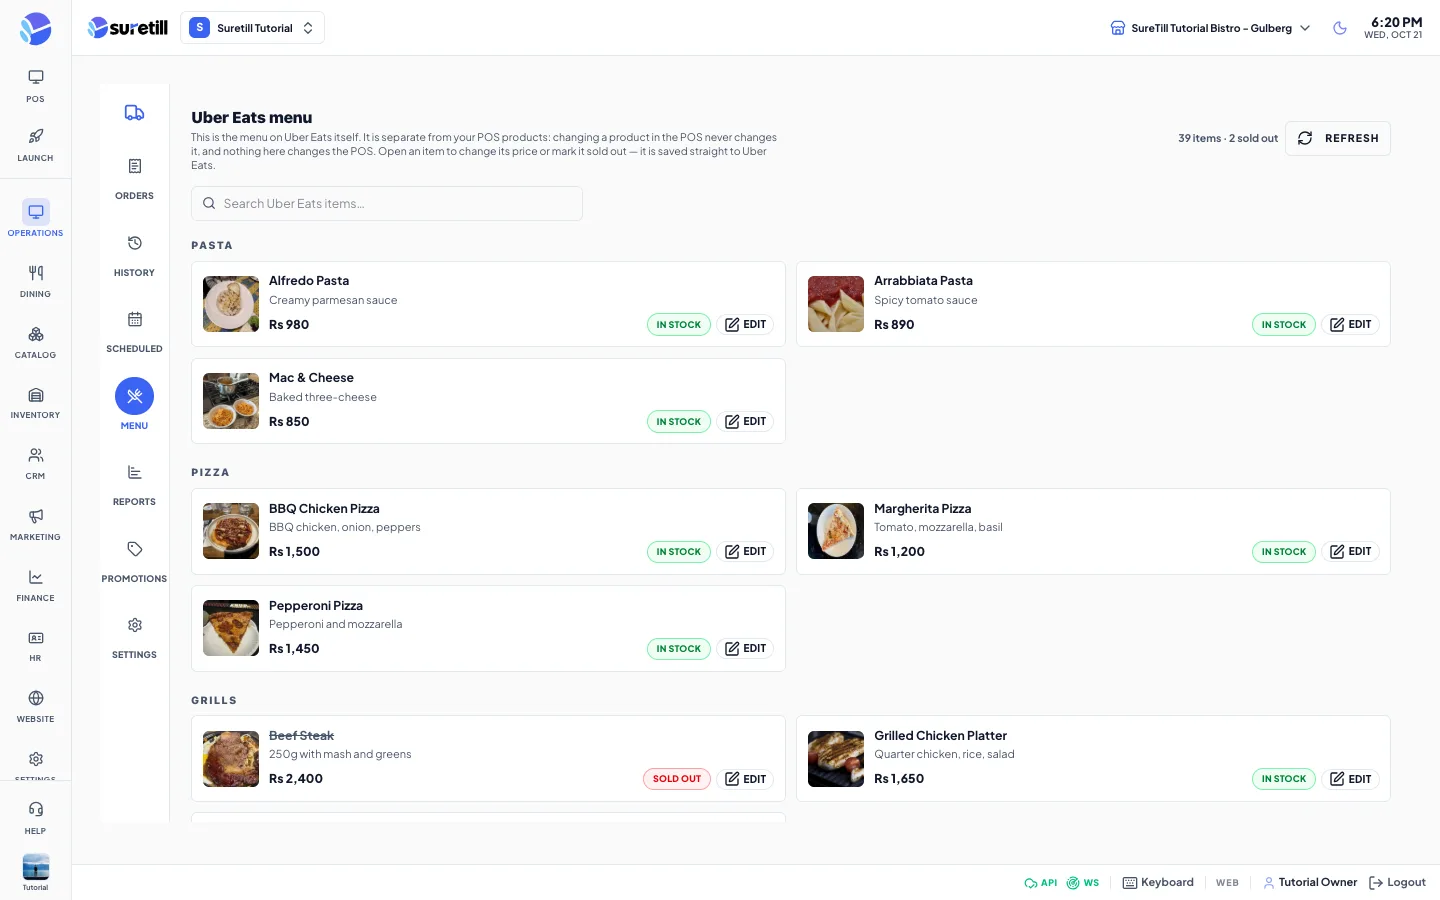Toggle dark mode moon icon
Viewport: 1440px width, 900px height.
coord(1340,28)
